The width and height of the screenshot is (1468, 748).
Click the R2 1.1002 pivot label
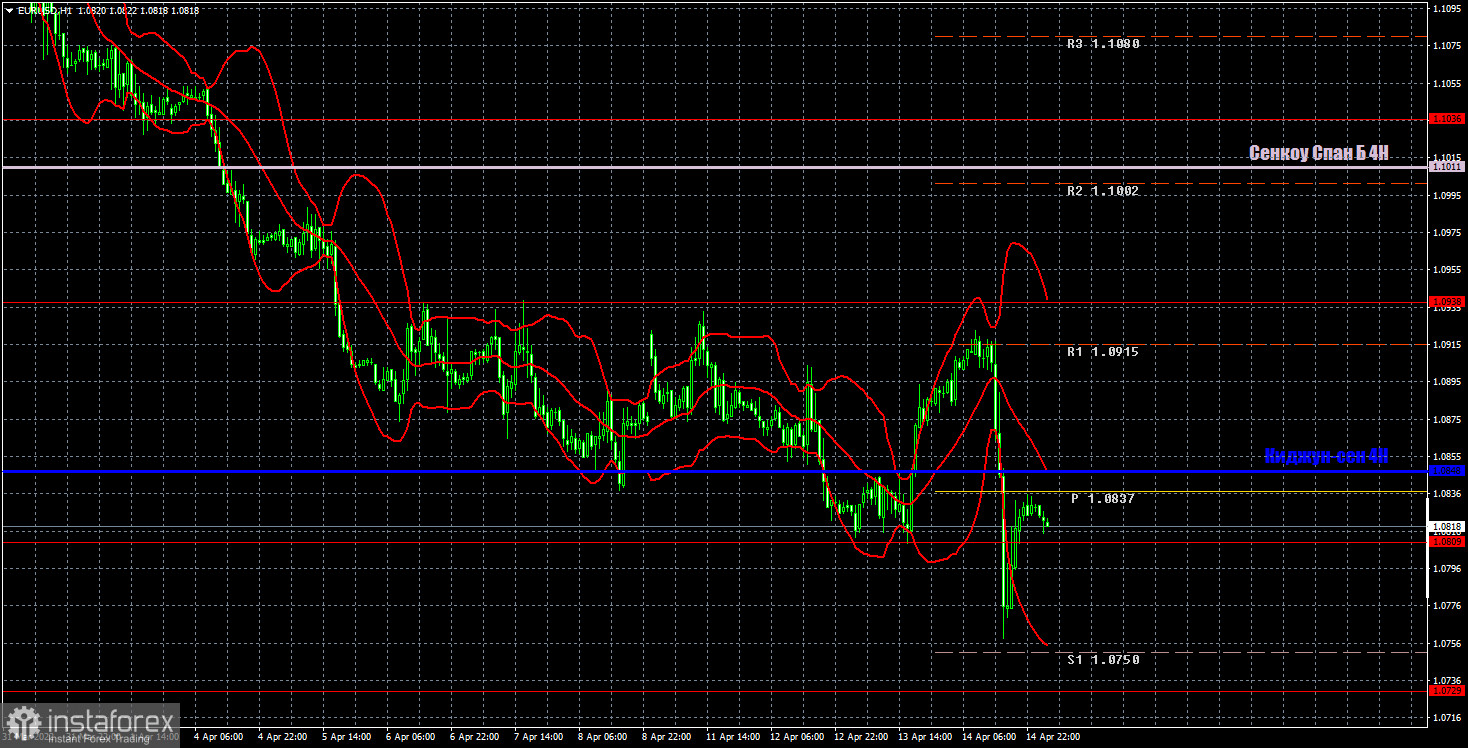pos(1103,190)
